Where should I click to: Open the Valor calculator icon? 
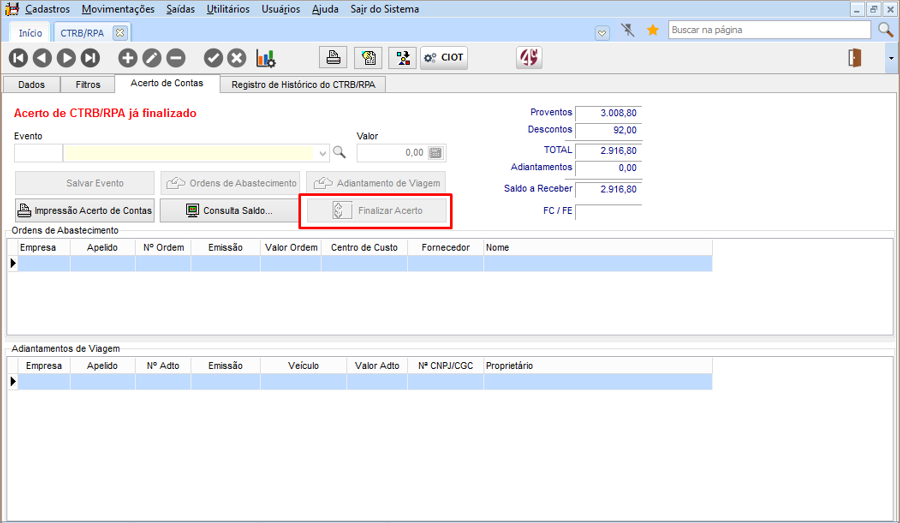[436, 153]
